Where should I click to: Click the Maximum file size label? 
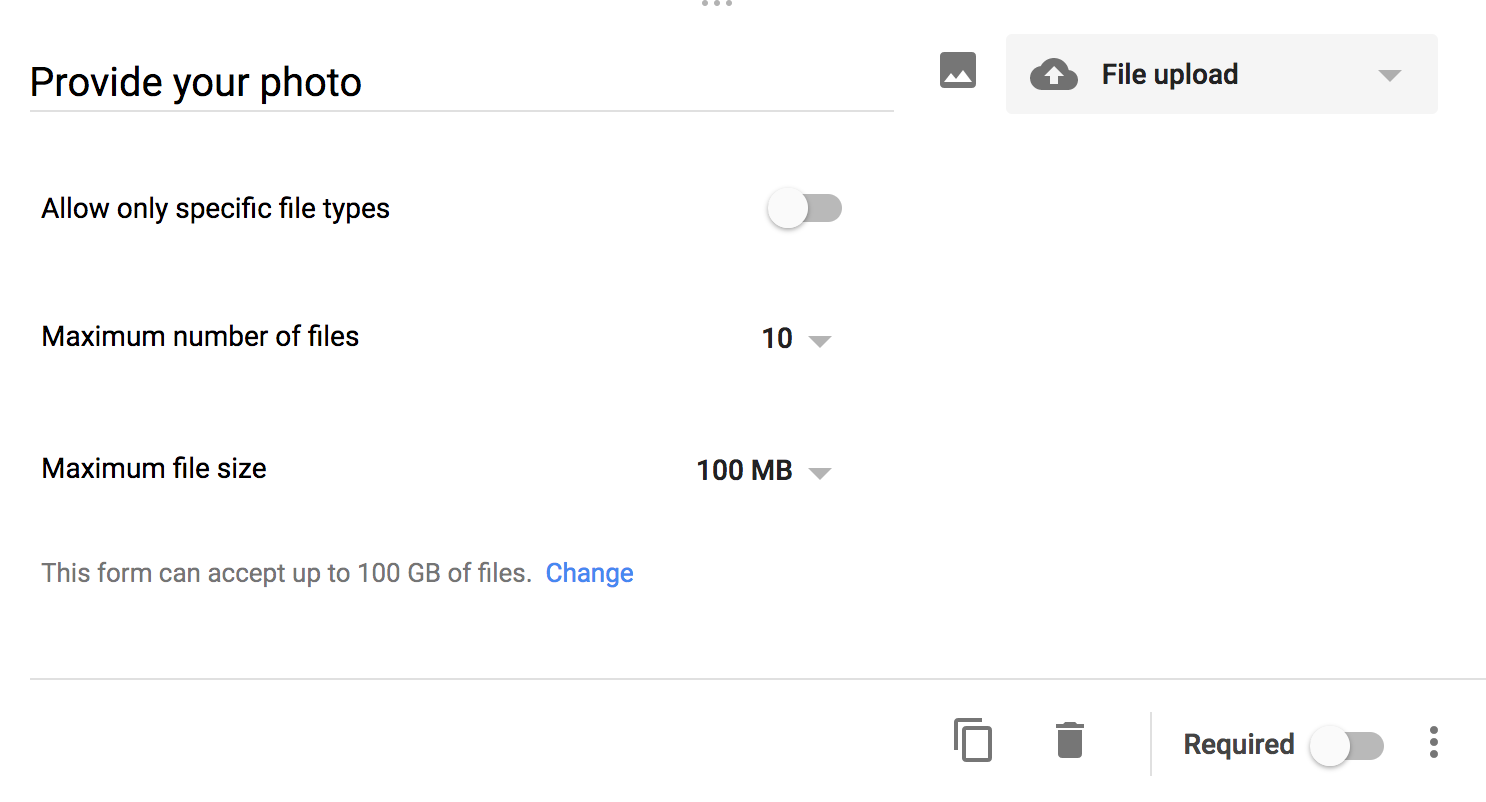pyautogui.click(x=154, y=469)
